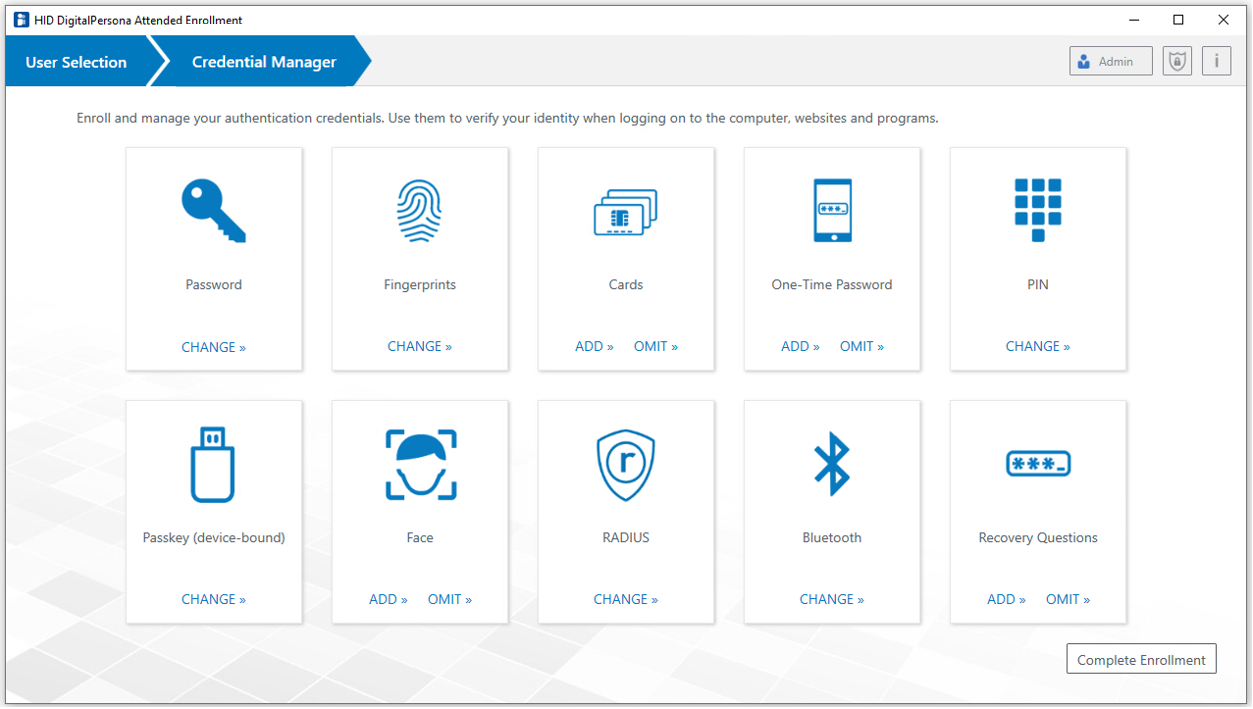Image resolution: width=1253 pixels, height=709 pixels.
Task: Click the Cards smart card icon
Action: pyautogui.click(x=625, y=212)
